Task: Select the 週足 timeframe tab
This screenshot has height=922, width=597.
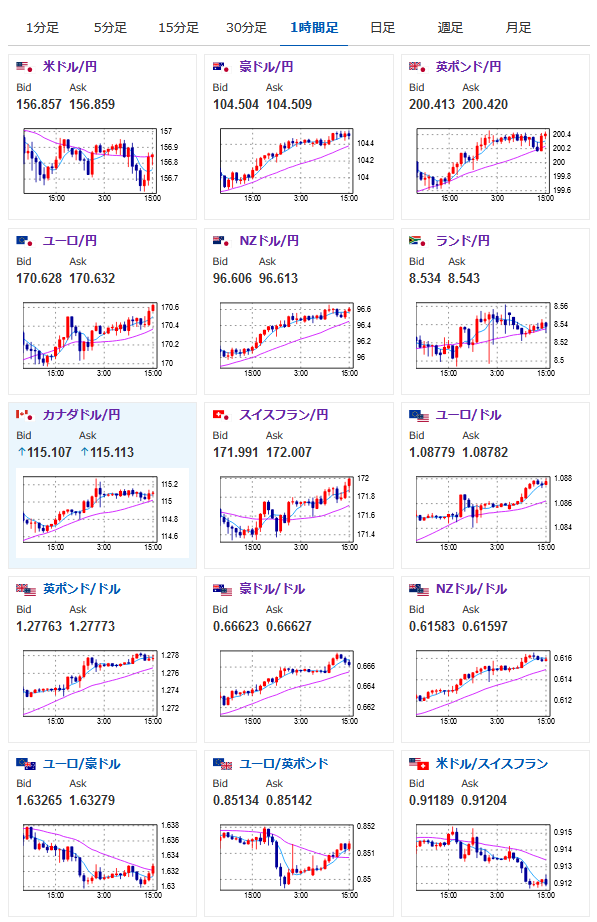Action: tap(450, 28)
